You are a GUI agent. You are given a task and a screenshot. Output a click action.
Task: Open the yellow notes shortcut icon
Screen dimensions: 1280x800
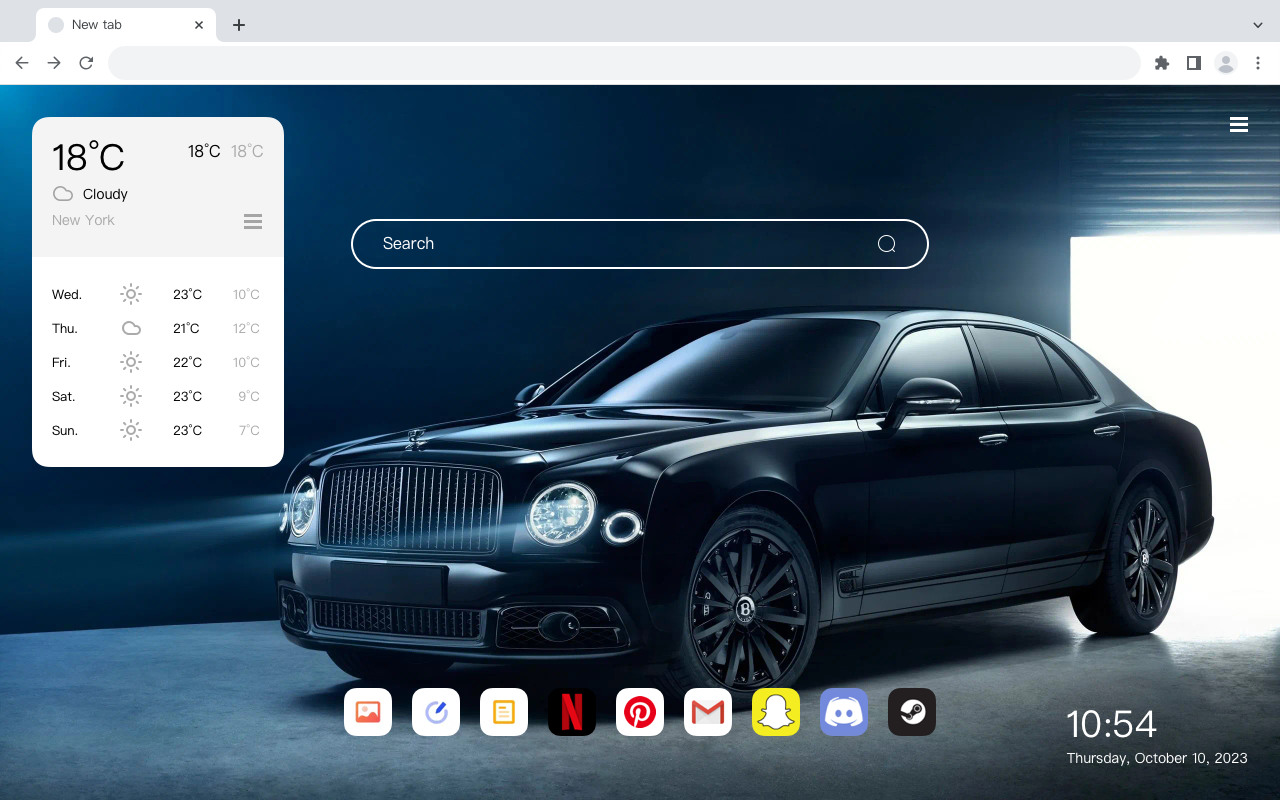[x=504, y=712]
